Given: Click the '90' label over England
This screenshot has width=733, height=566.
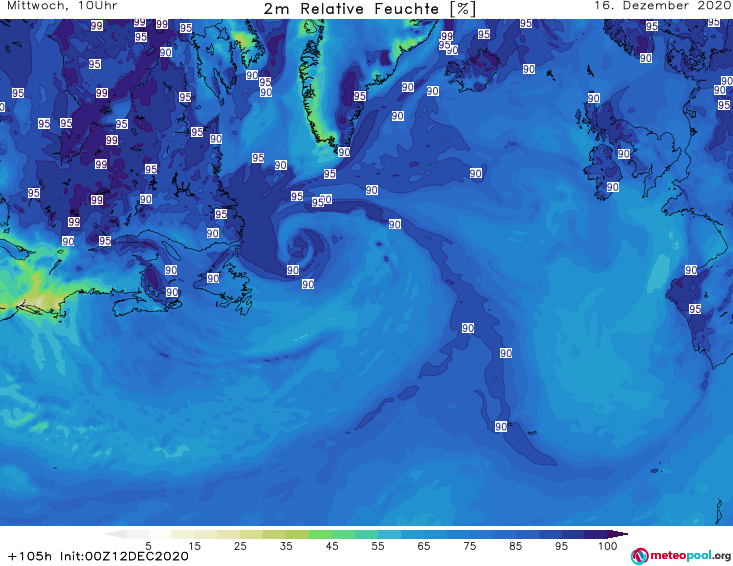Looking at the screenshot, I should (624, 154).
